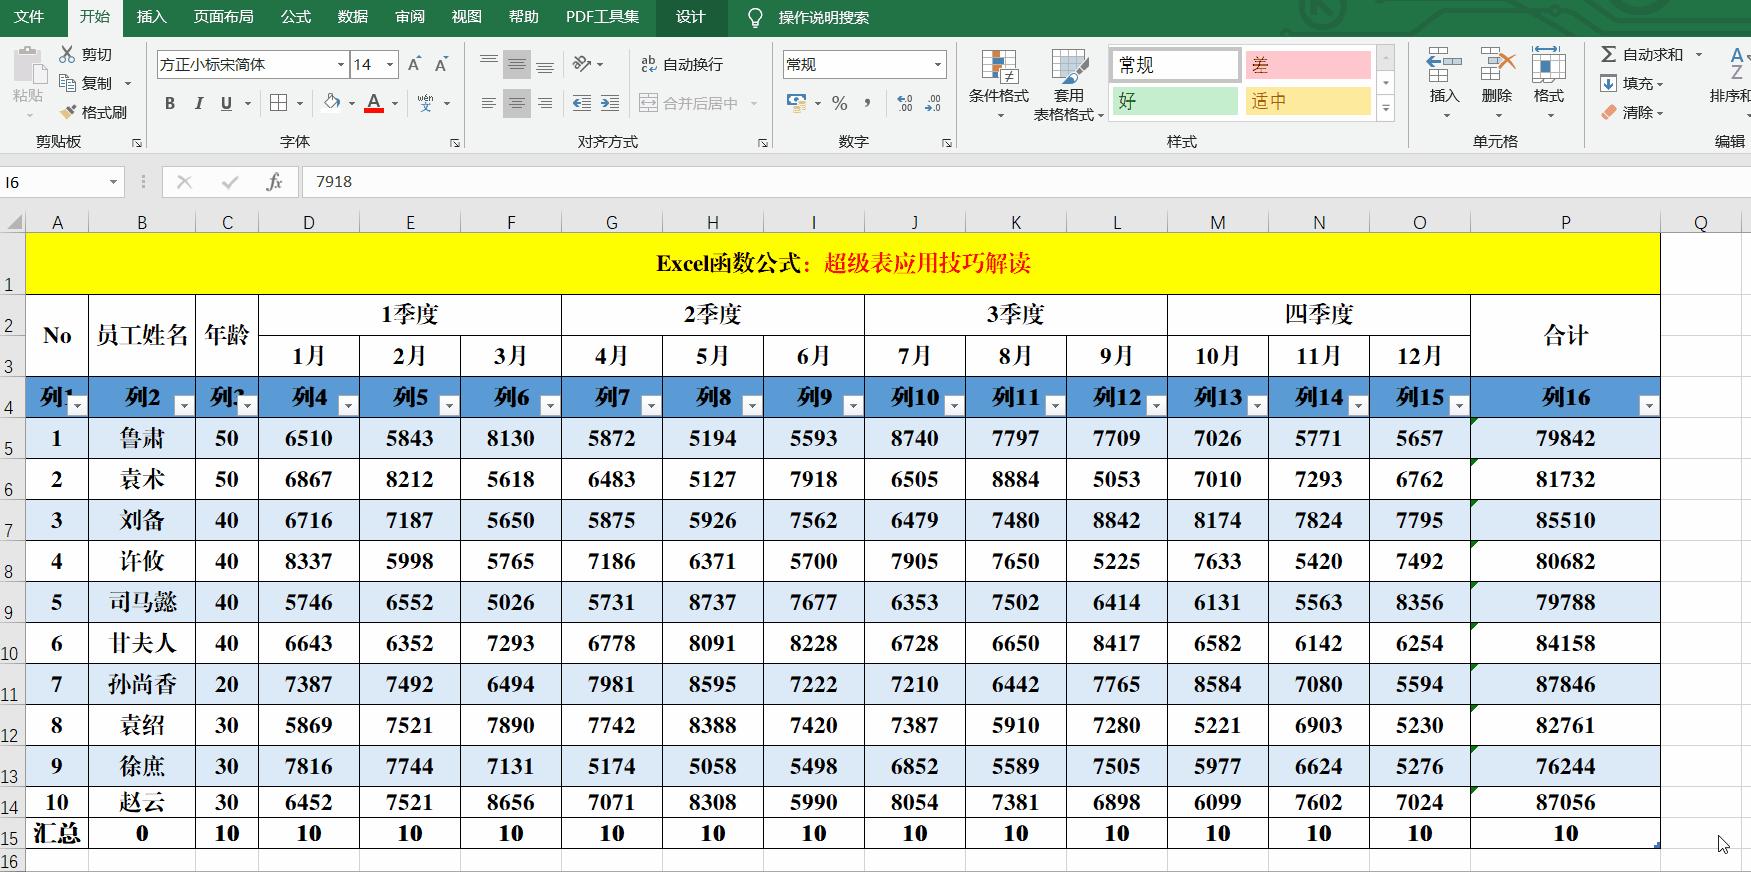Toggle top vertical alignment
The width and height of the screenshot is (1751, 872).
[x=489, y=64]
